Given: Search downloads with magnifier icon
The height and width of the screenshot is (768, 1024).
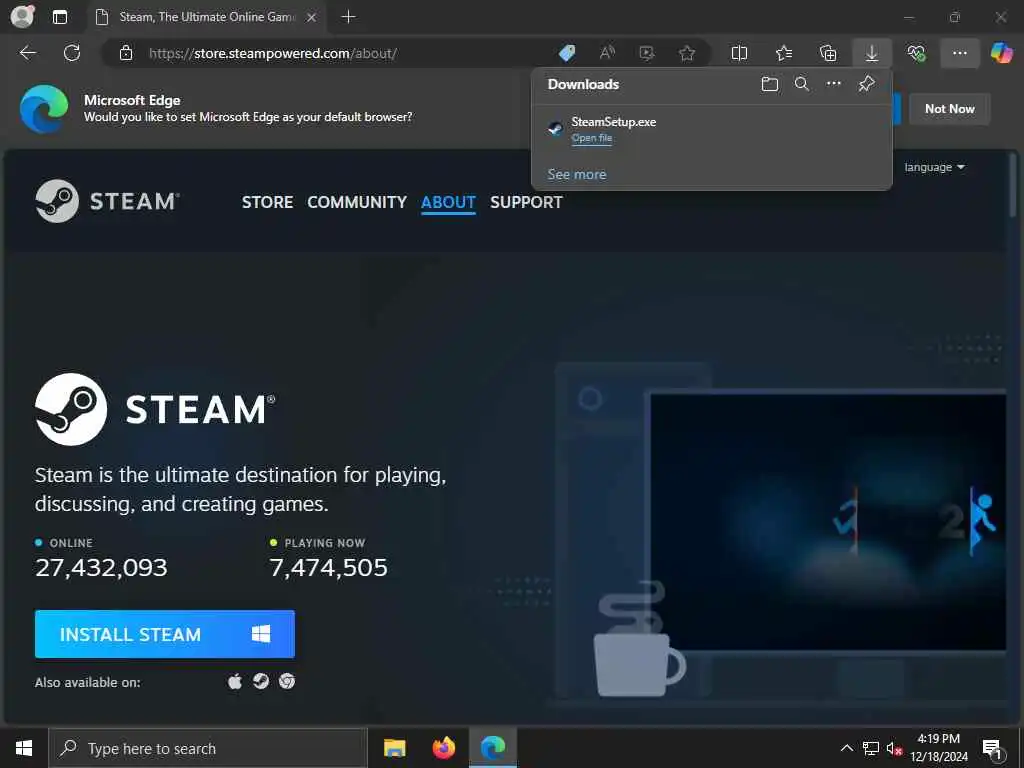Looking at the screenshot, I should [x=801, y=84].
